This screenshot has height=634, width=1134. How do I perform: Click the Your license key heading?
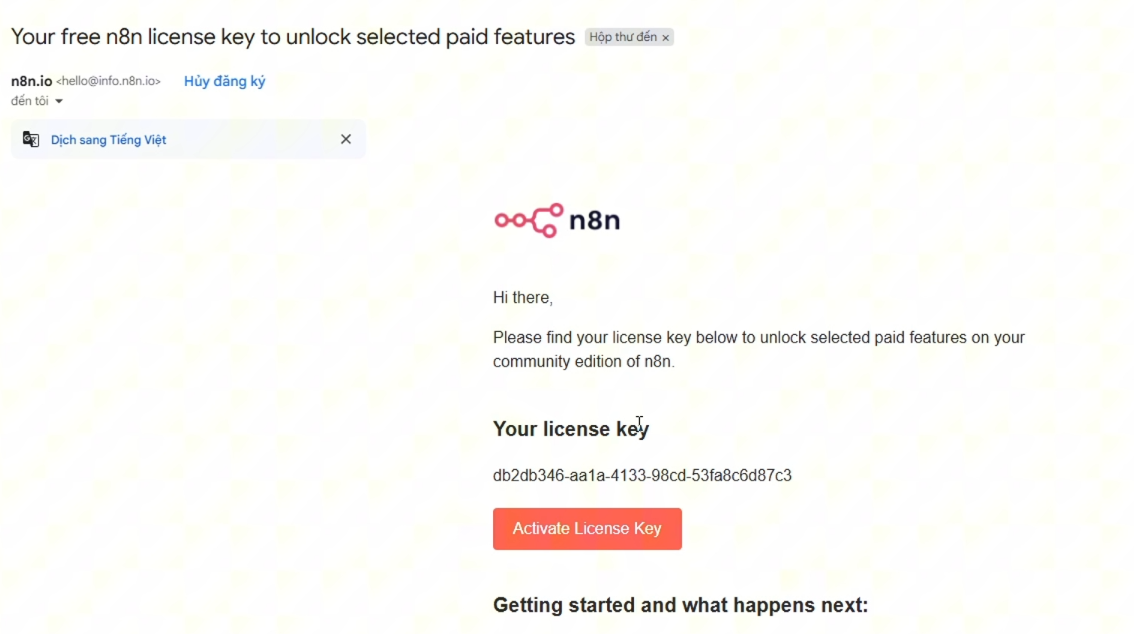571,429
